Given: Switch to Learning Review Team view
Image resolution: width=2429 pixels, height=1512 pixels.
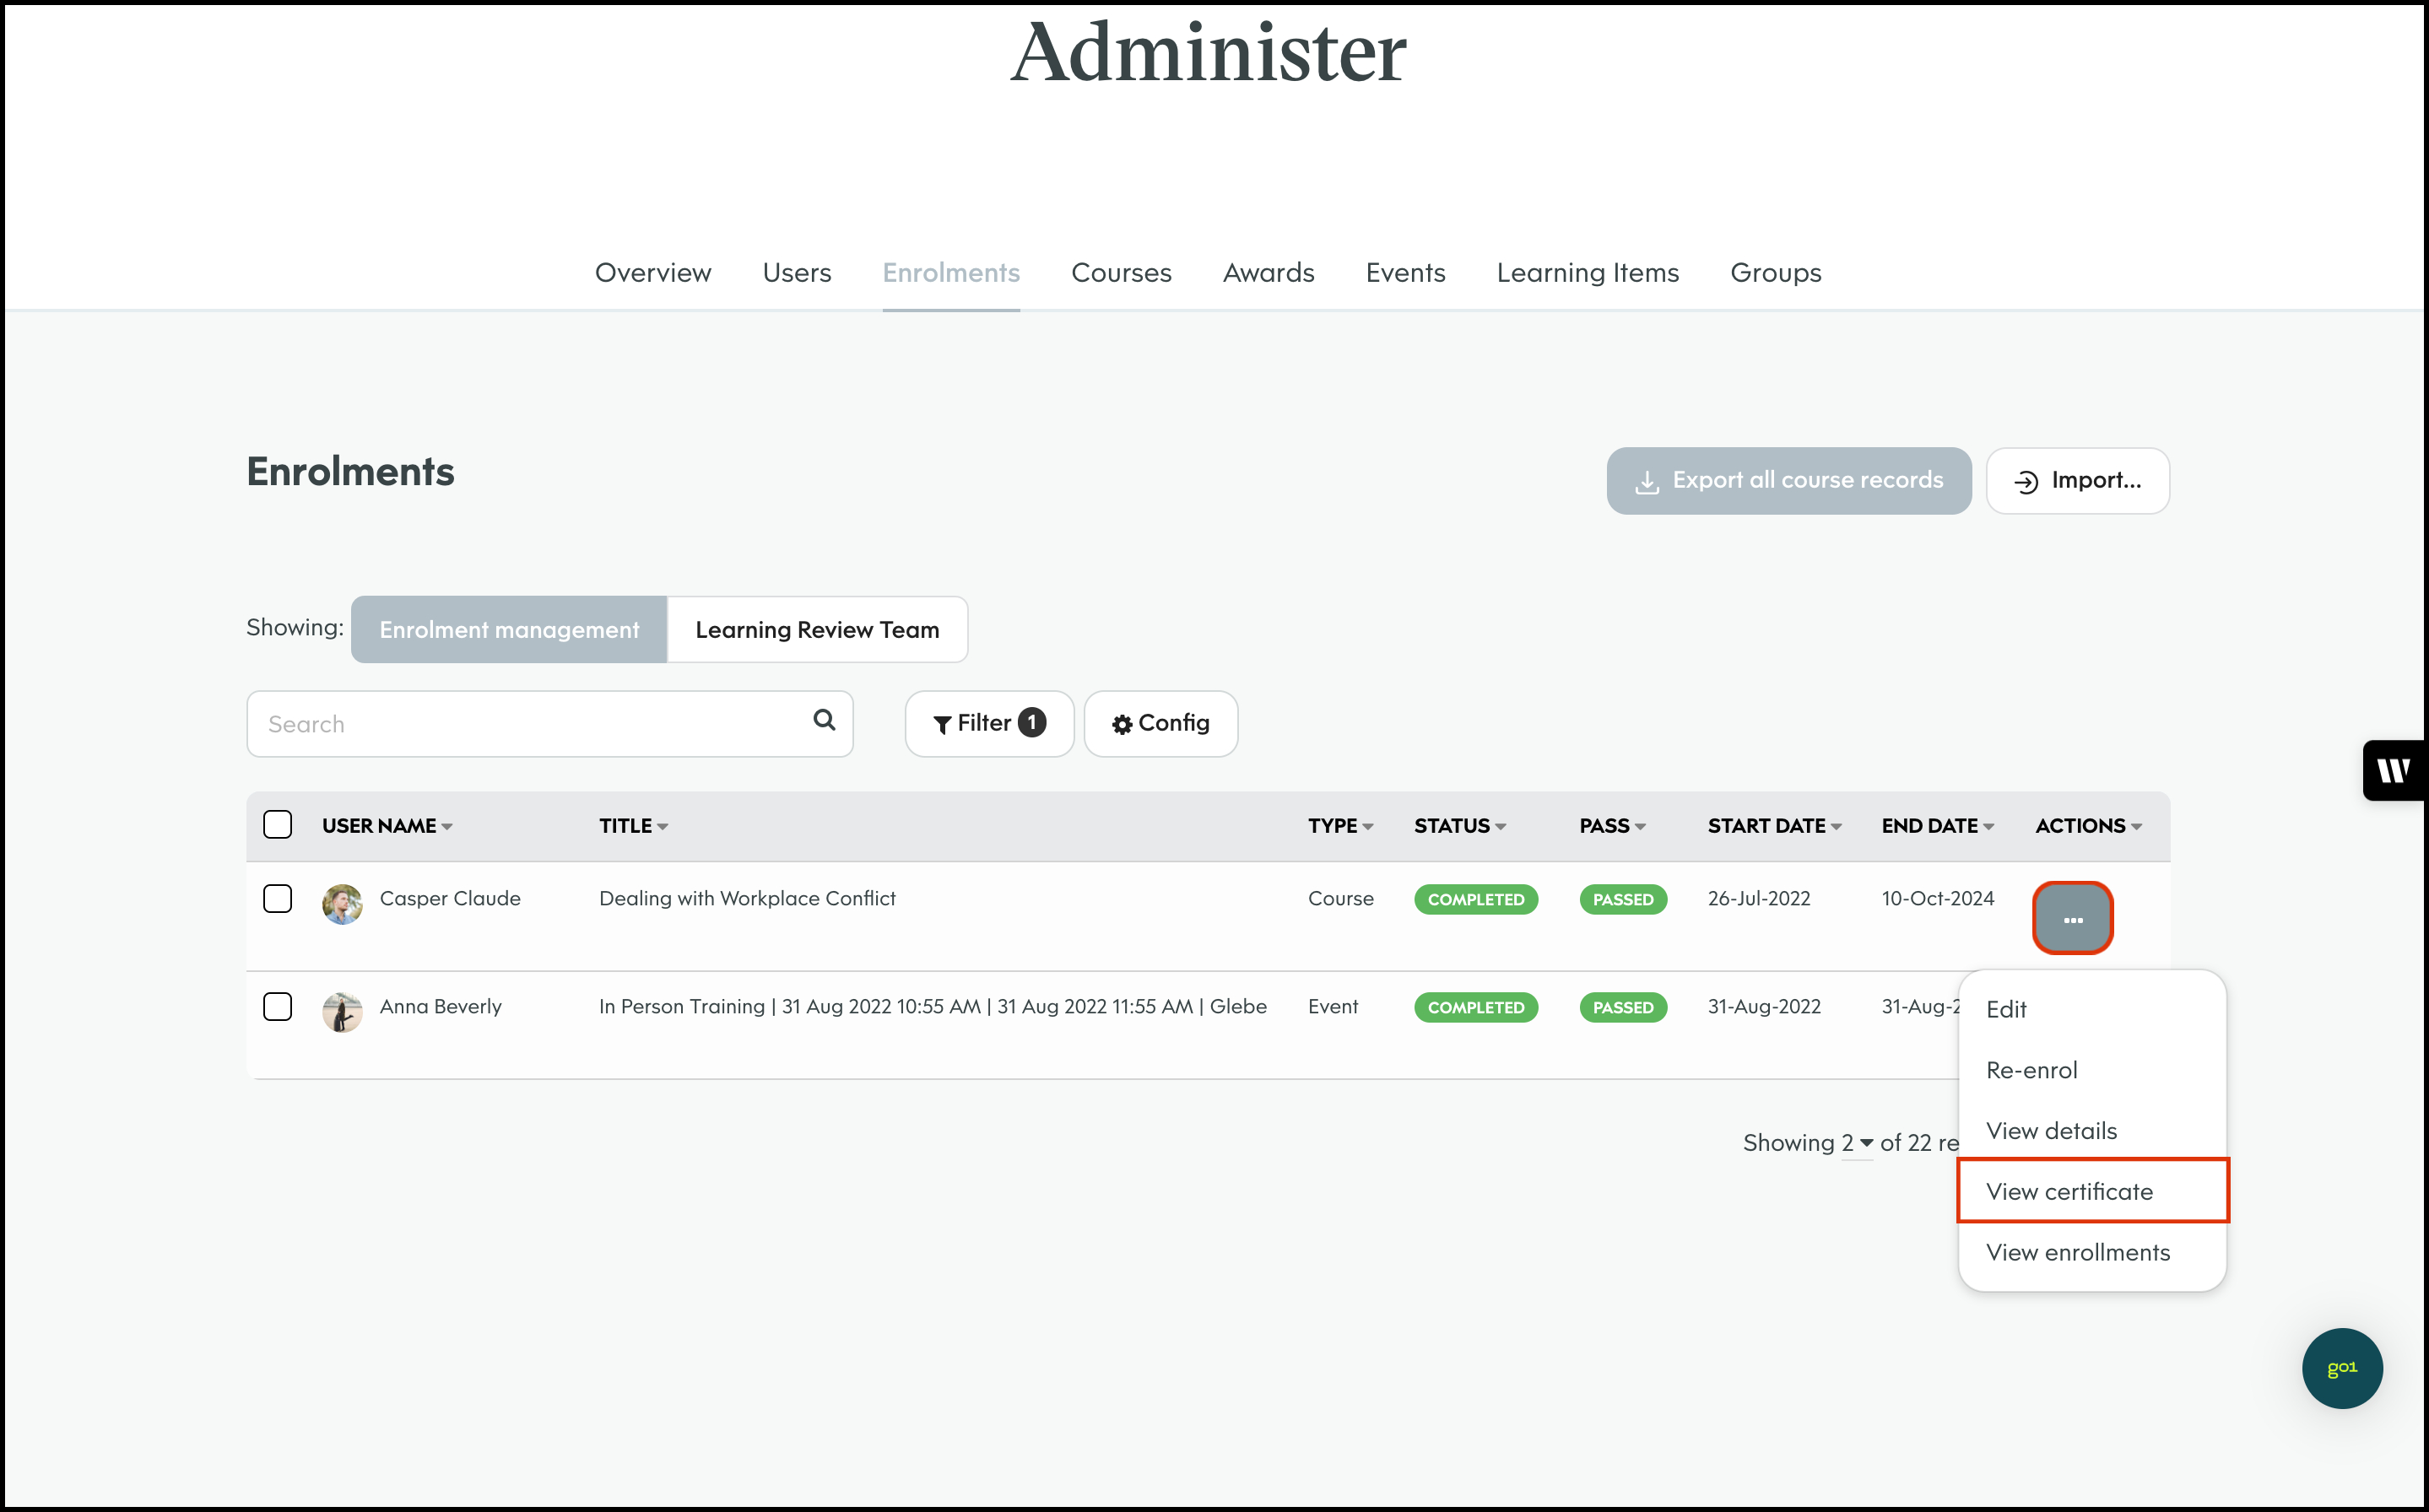Looking at the screenshot, I should (816, 629).
